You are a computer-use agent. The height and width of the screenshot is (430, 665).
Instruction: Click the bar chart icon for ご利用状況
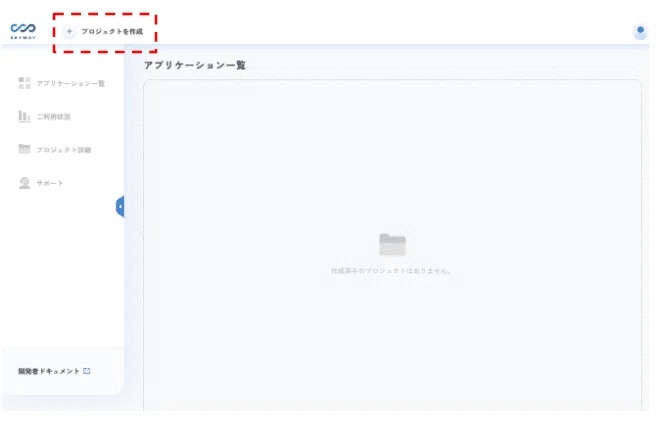[24, 116]
